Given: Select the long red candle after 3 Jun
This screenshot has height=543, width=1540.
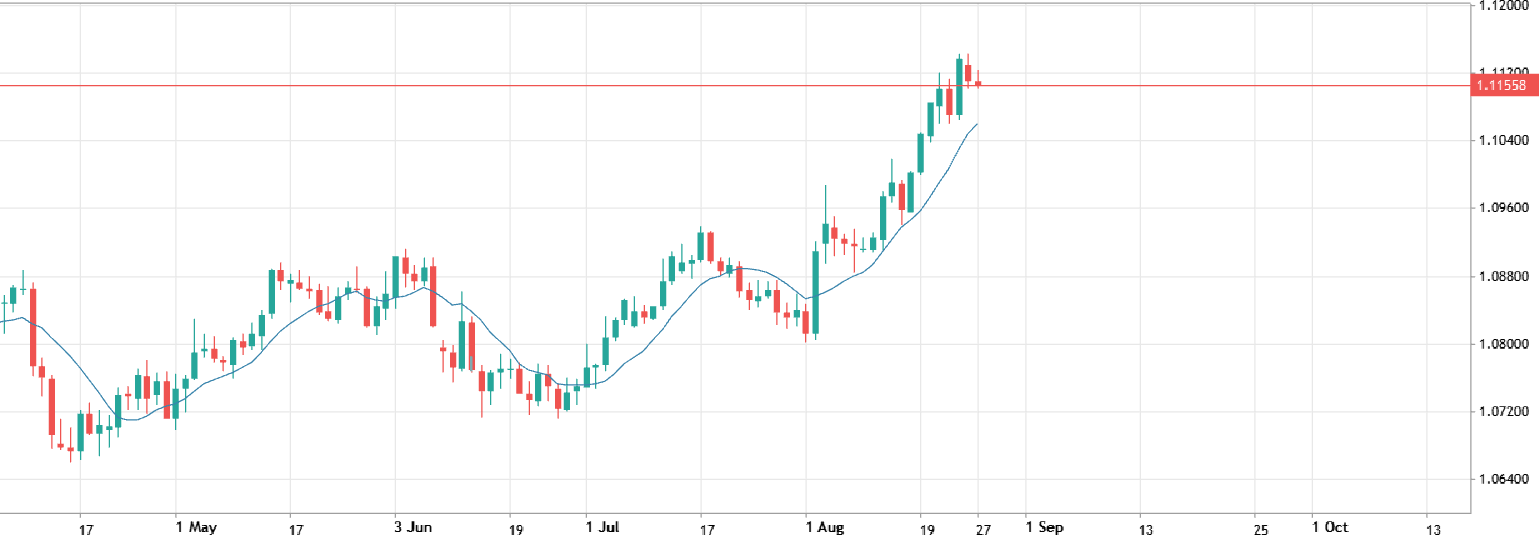Looking at the screenshot, I should click(433, 296).
